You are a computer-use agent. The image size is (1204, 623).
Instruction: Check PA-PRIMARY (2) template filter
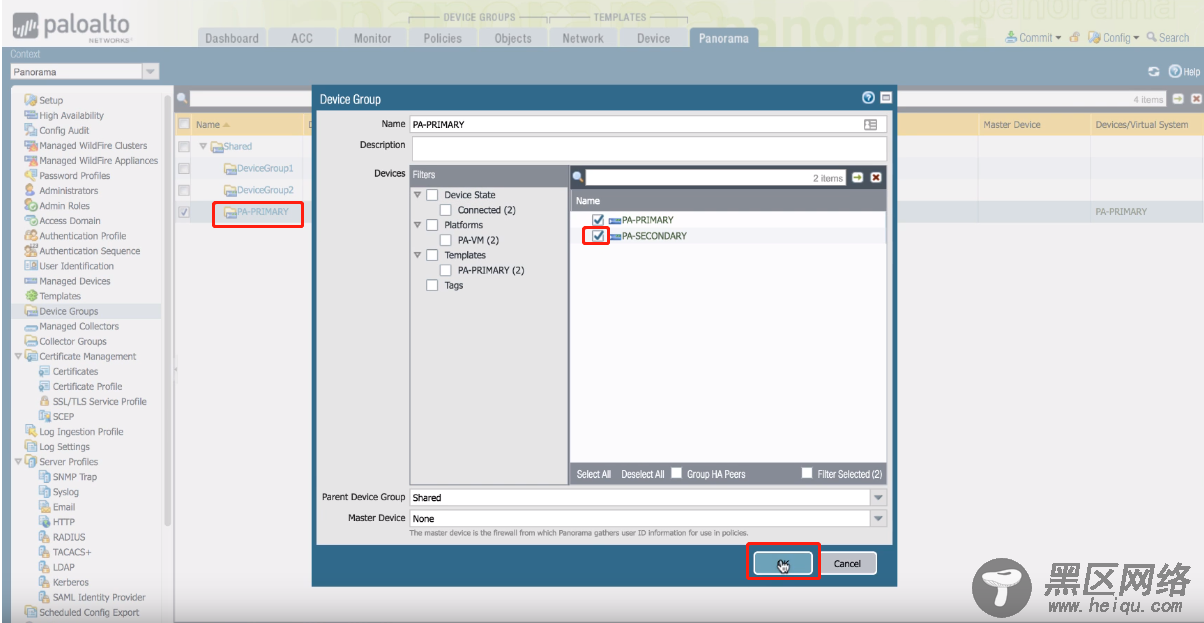pos(446,270)
